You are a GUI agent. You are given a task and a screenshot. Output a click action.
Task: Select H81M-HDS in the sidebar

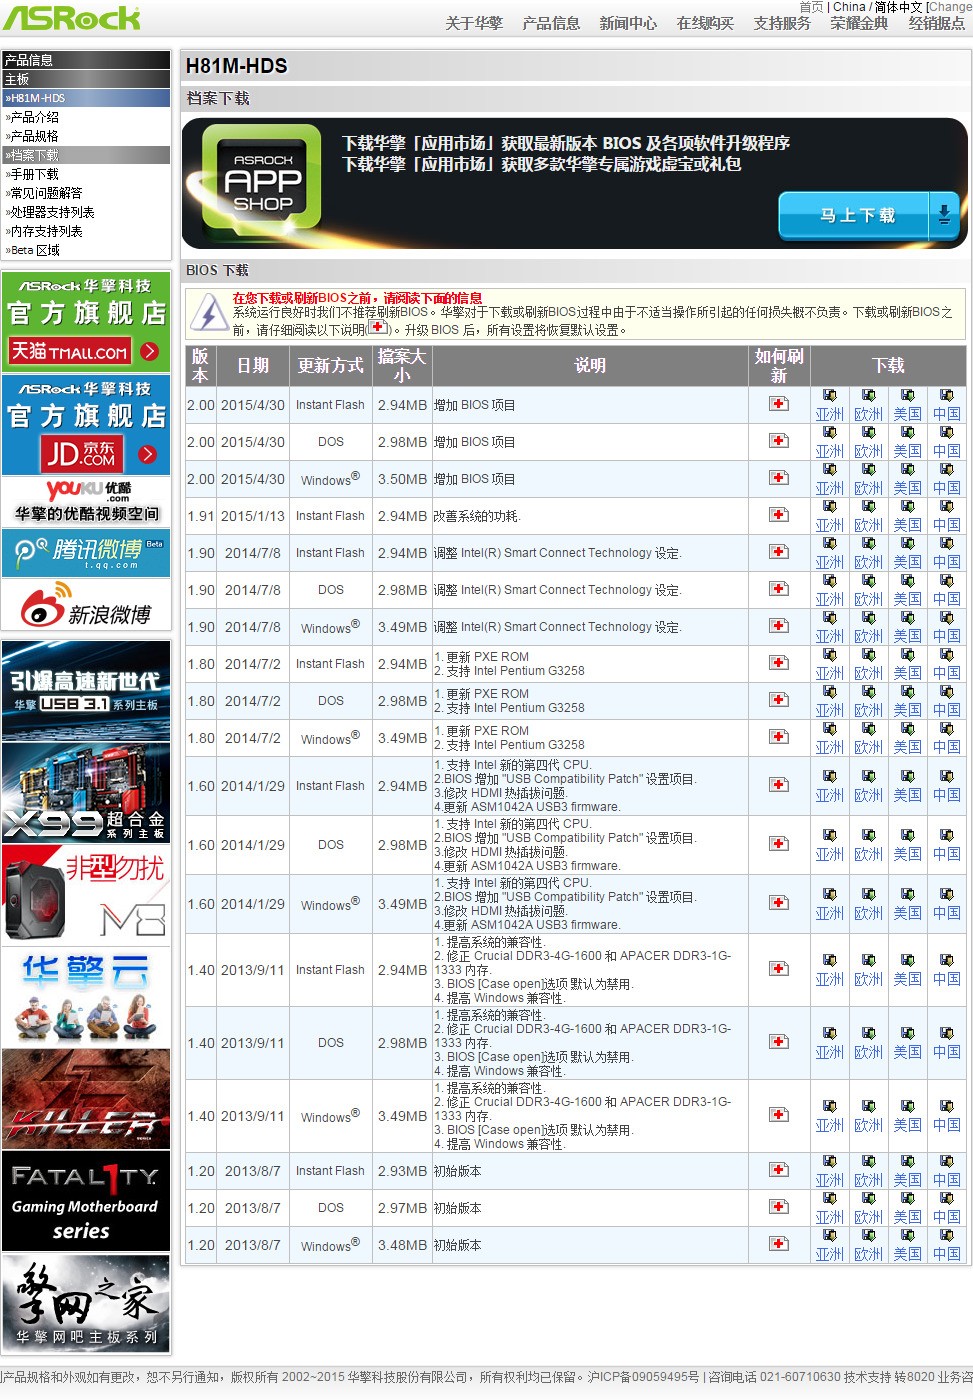38,98
